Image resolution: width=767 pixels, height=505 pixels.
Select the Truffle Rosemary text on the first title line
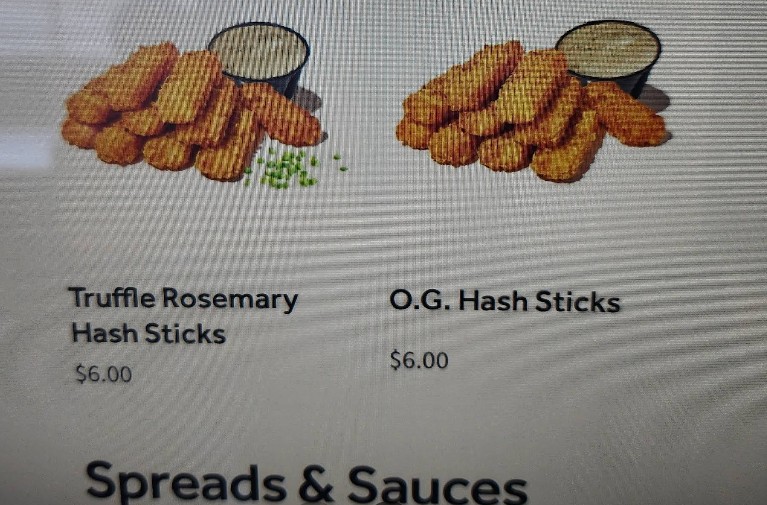(183, 298)
